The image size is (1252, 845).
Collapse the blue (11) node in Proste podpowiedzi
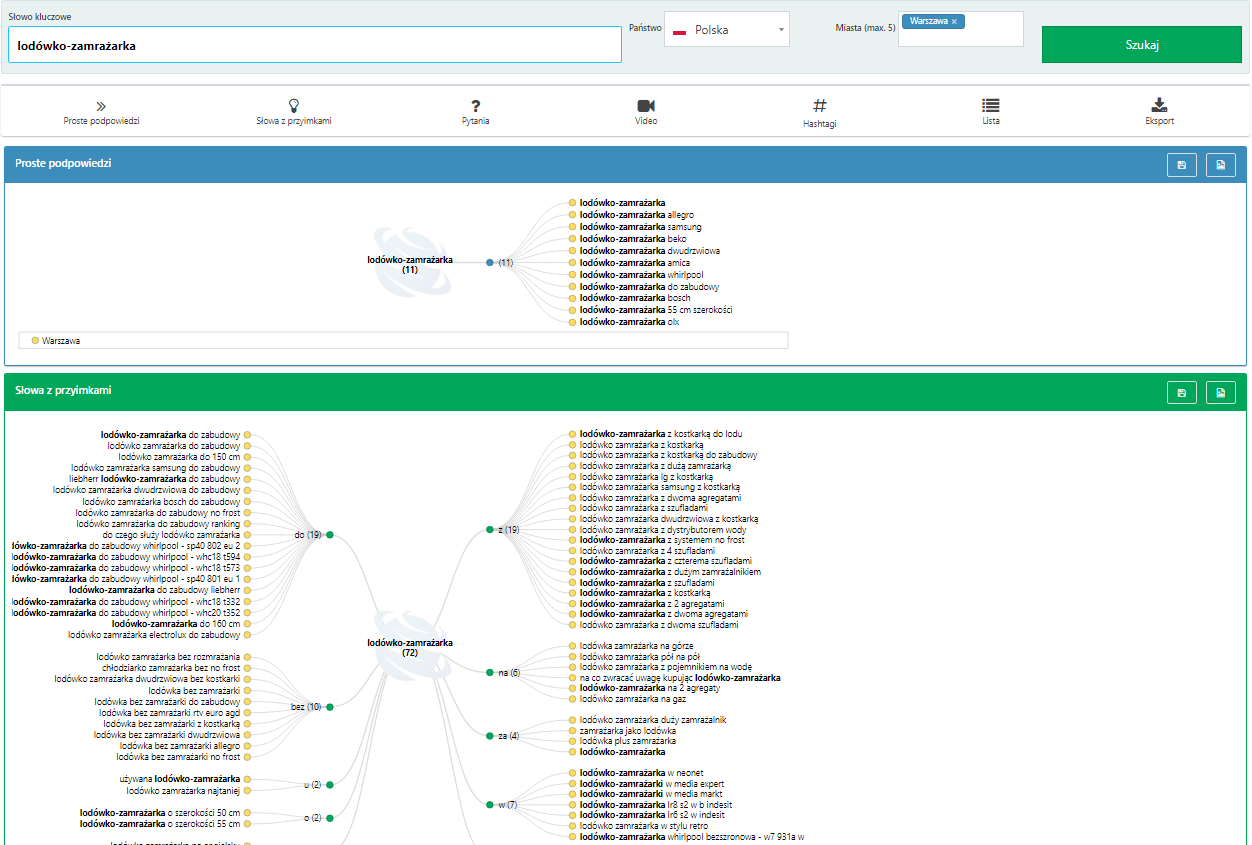(490, 262)
